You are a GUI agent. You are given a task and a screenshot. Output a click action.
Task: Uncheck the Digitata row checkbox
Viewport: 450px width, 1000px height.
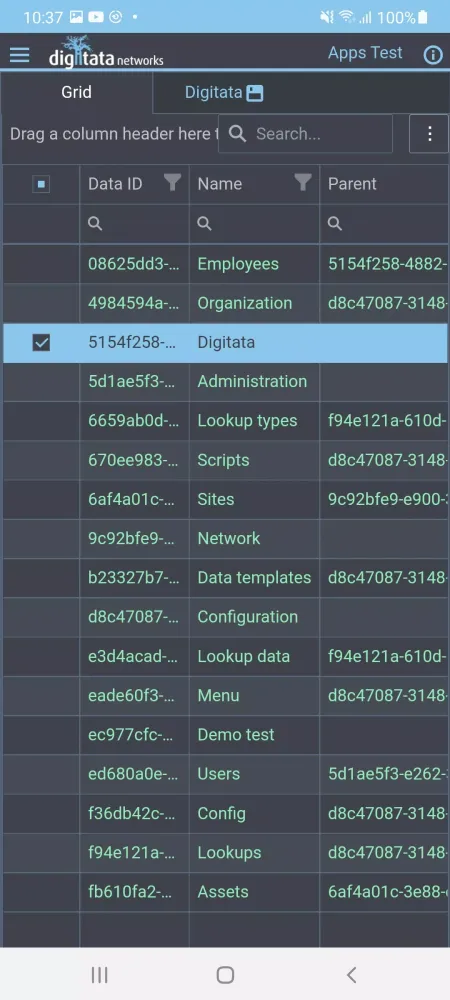[x=41, y=342]
